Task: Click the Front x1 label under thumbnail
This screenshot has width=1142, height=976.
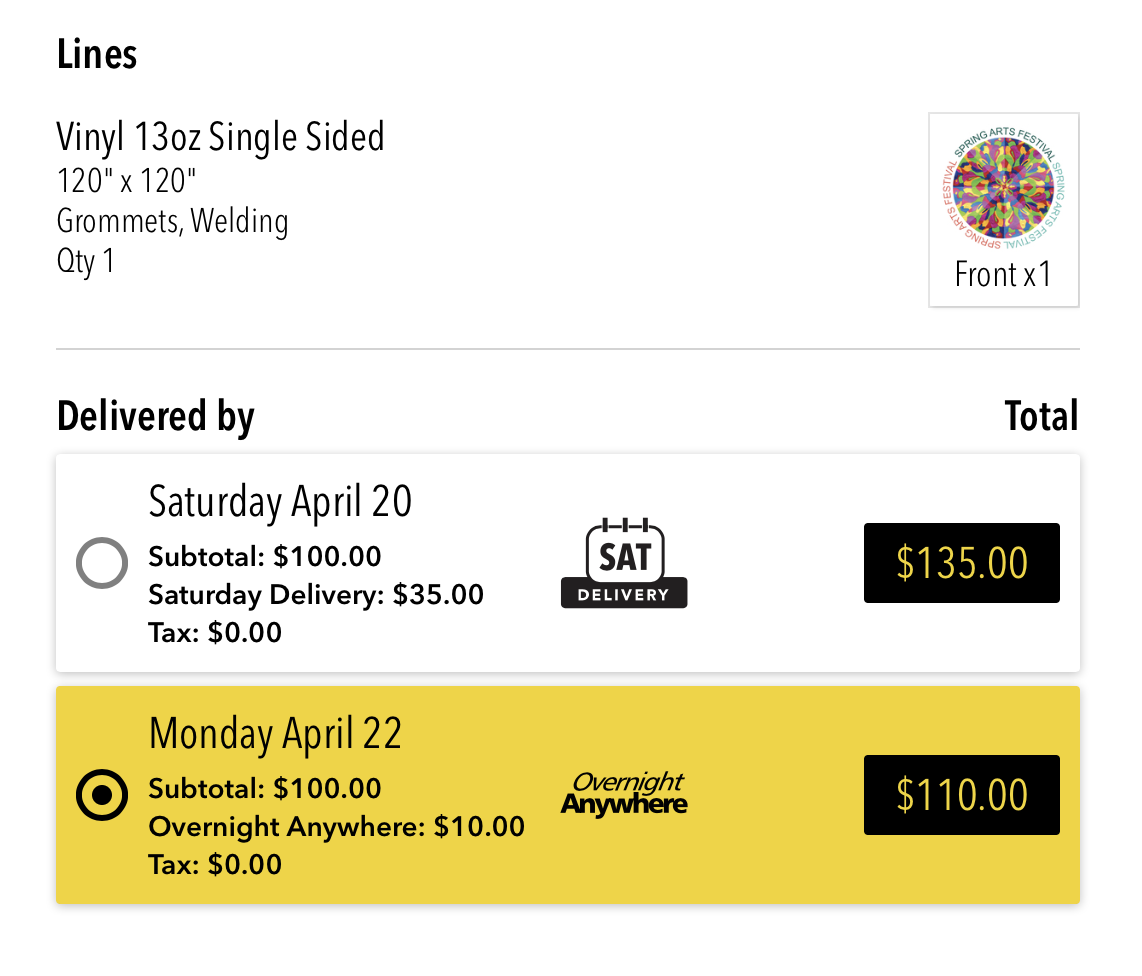Action: [x=1004, y=275]
